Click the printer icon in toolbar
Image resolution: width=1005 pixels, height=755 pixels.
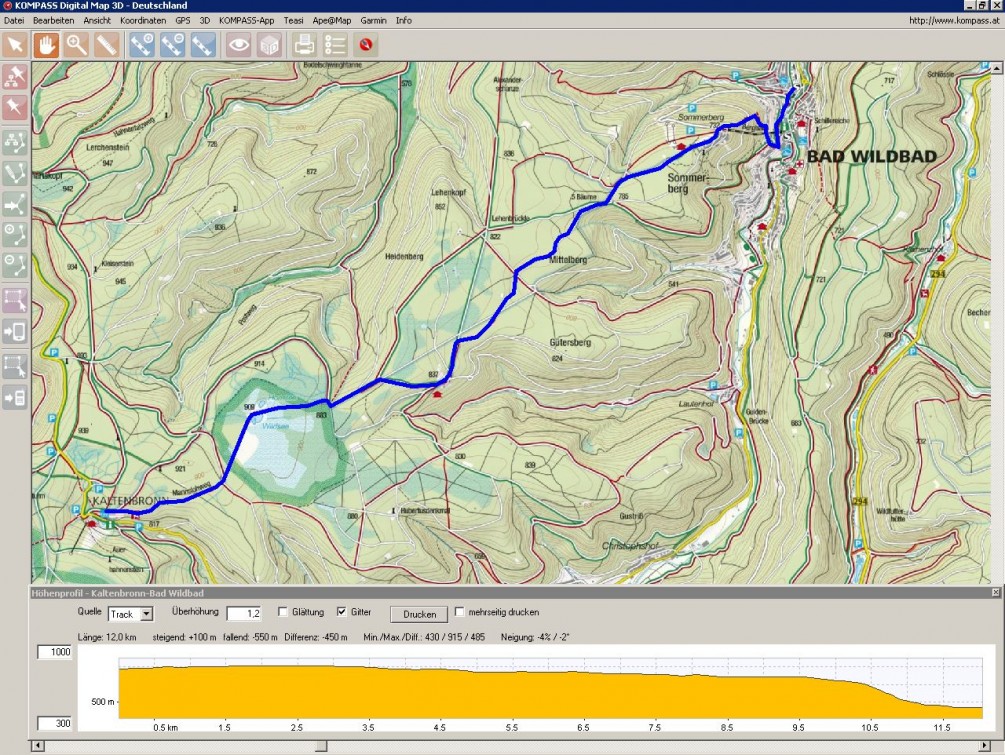click(x=304, y=45)
